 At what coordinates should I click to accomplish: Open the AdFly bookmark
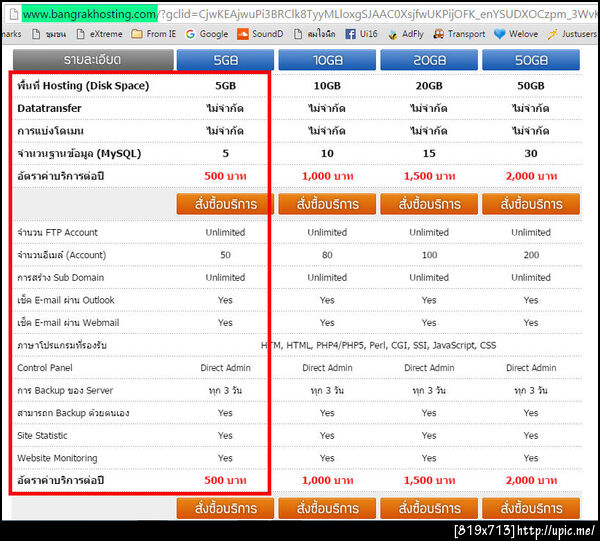(406, 34)
